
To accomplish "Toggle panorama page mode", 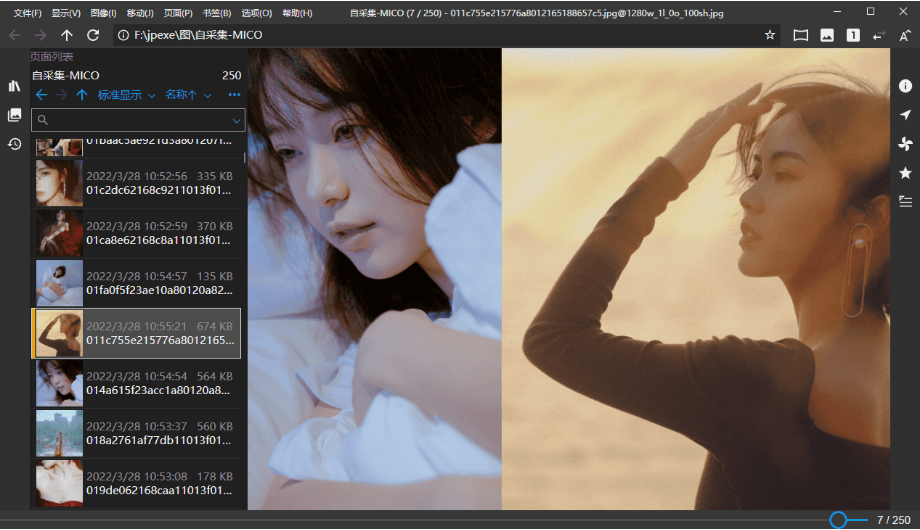I will [x=800, y=35].
